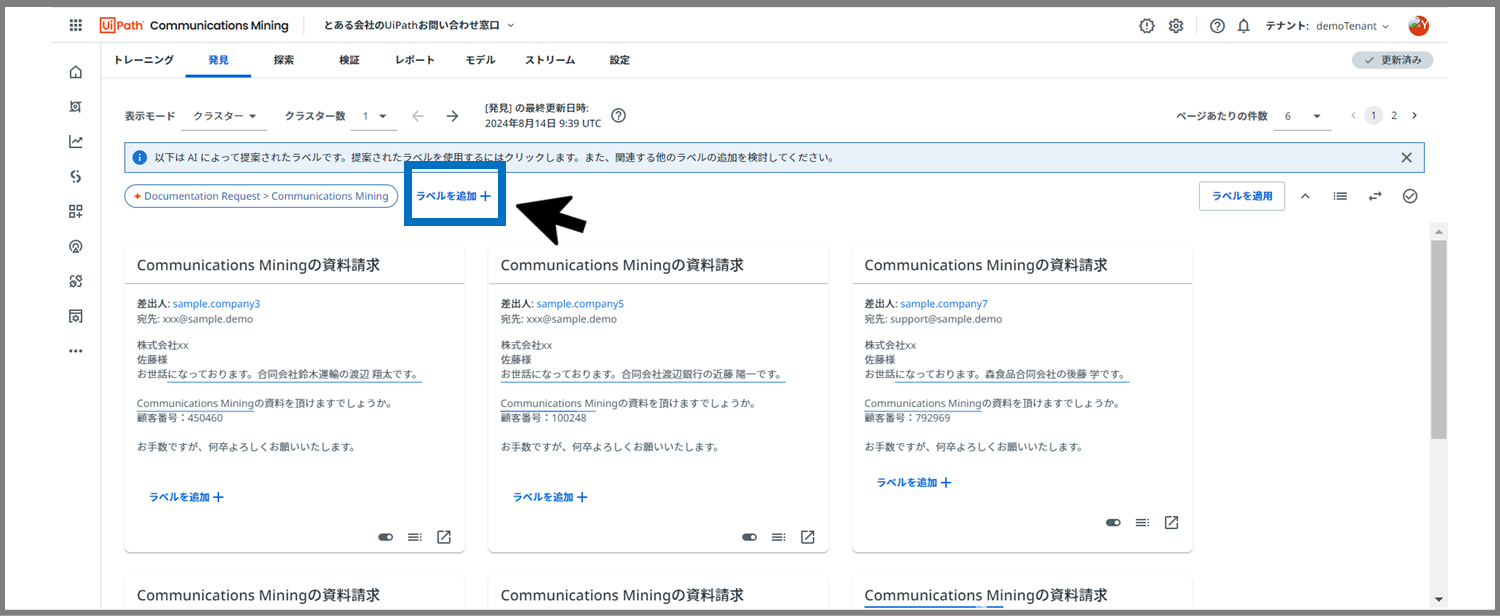This screenshot has width=1500, height=616.
Task: Click ラベルを追加 next to suggested label
Action: tap(453, 196)
